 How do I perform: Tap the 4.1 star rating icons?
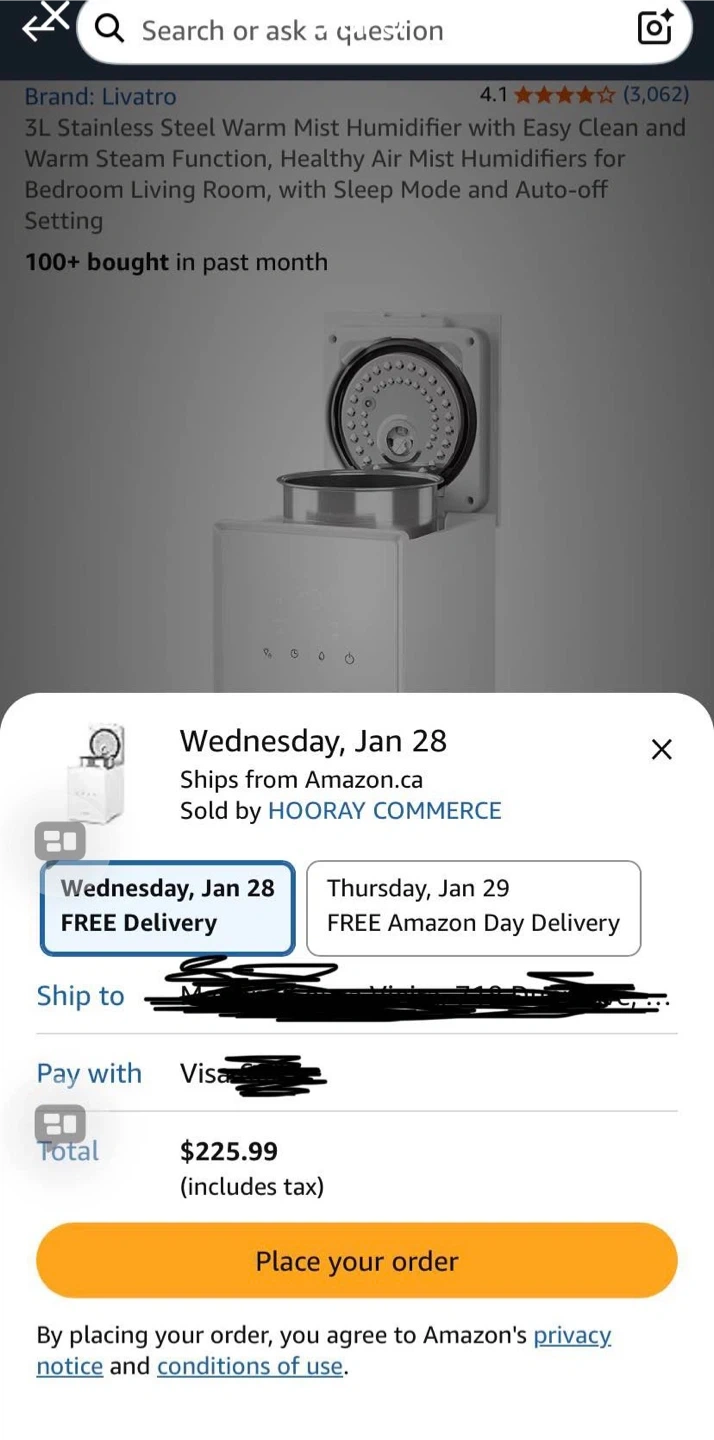pos(565,96)
